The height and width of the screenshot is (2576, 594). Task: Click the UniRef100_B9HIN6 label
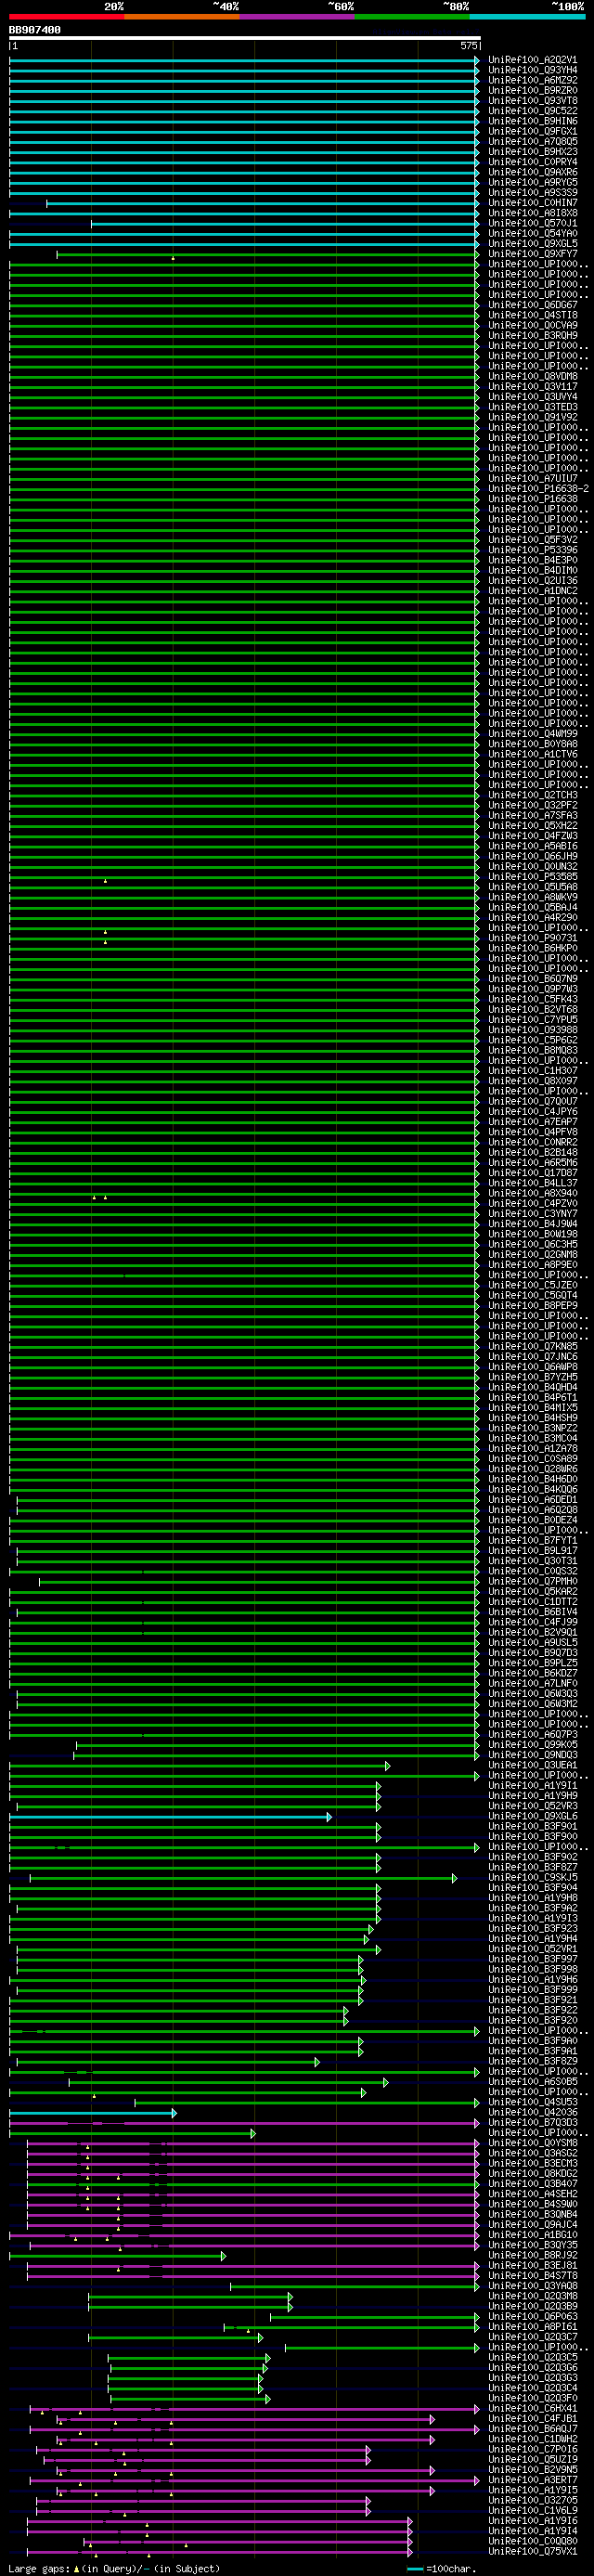click(x=532, y=121)
